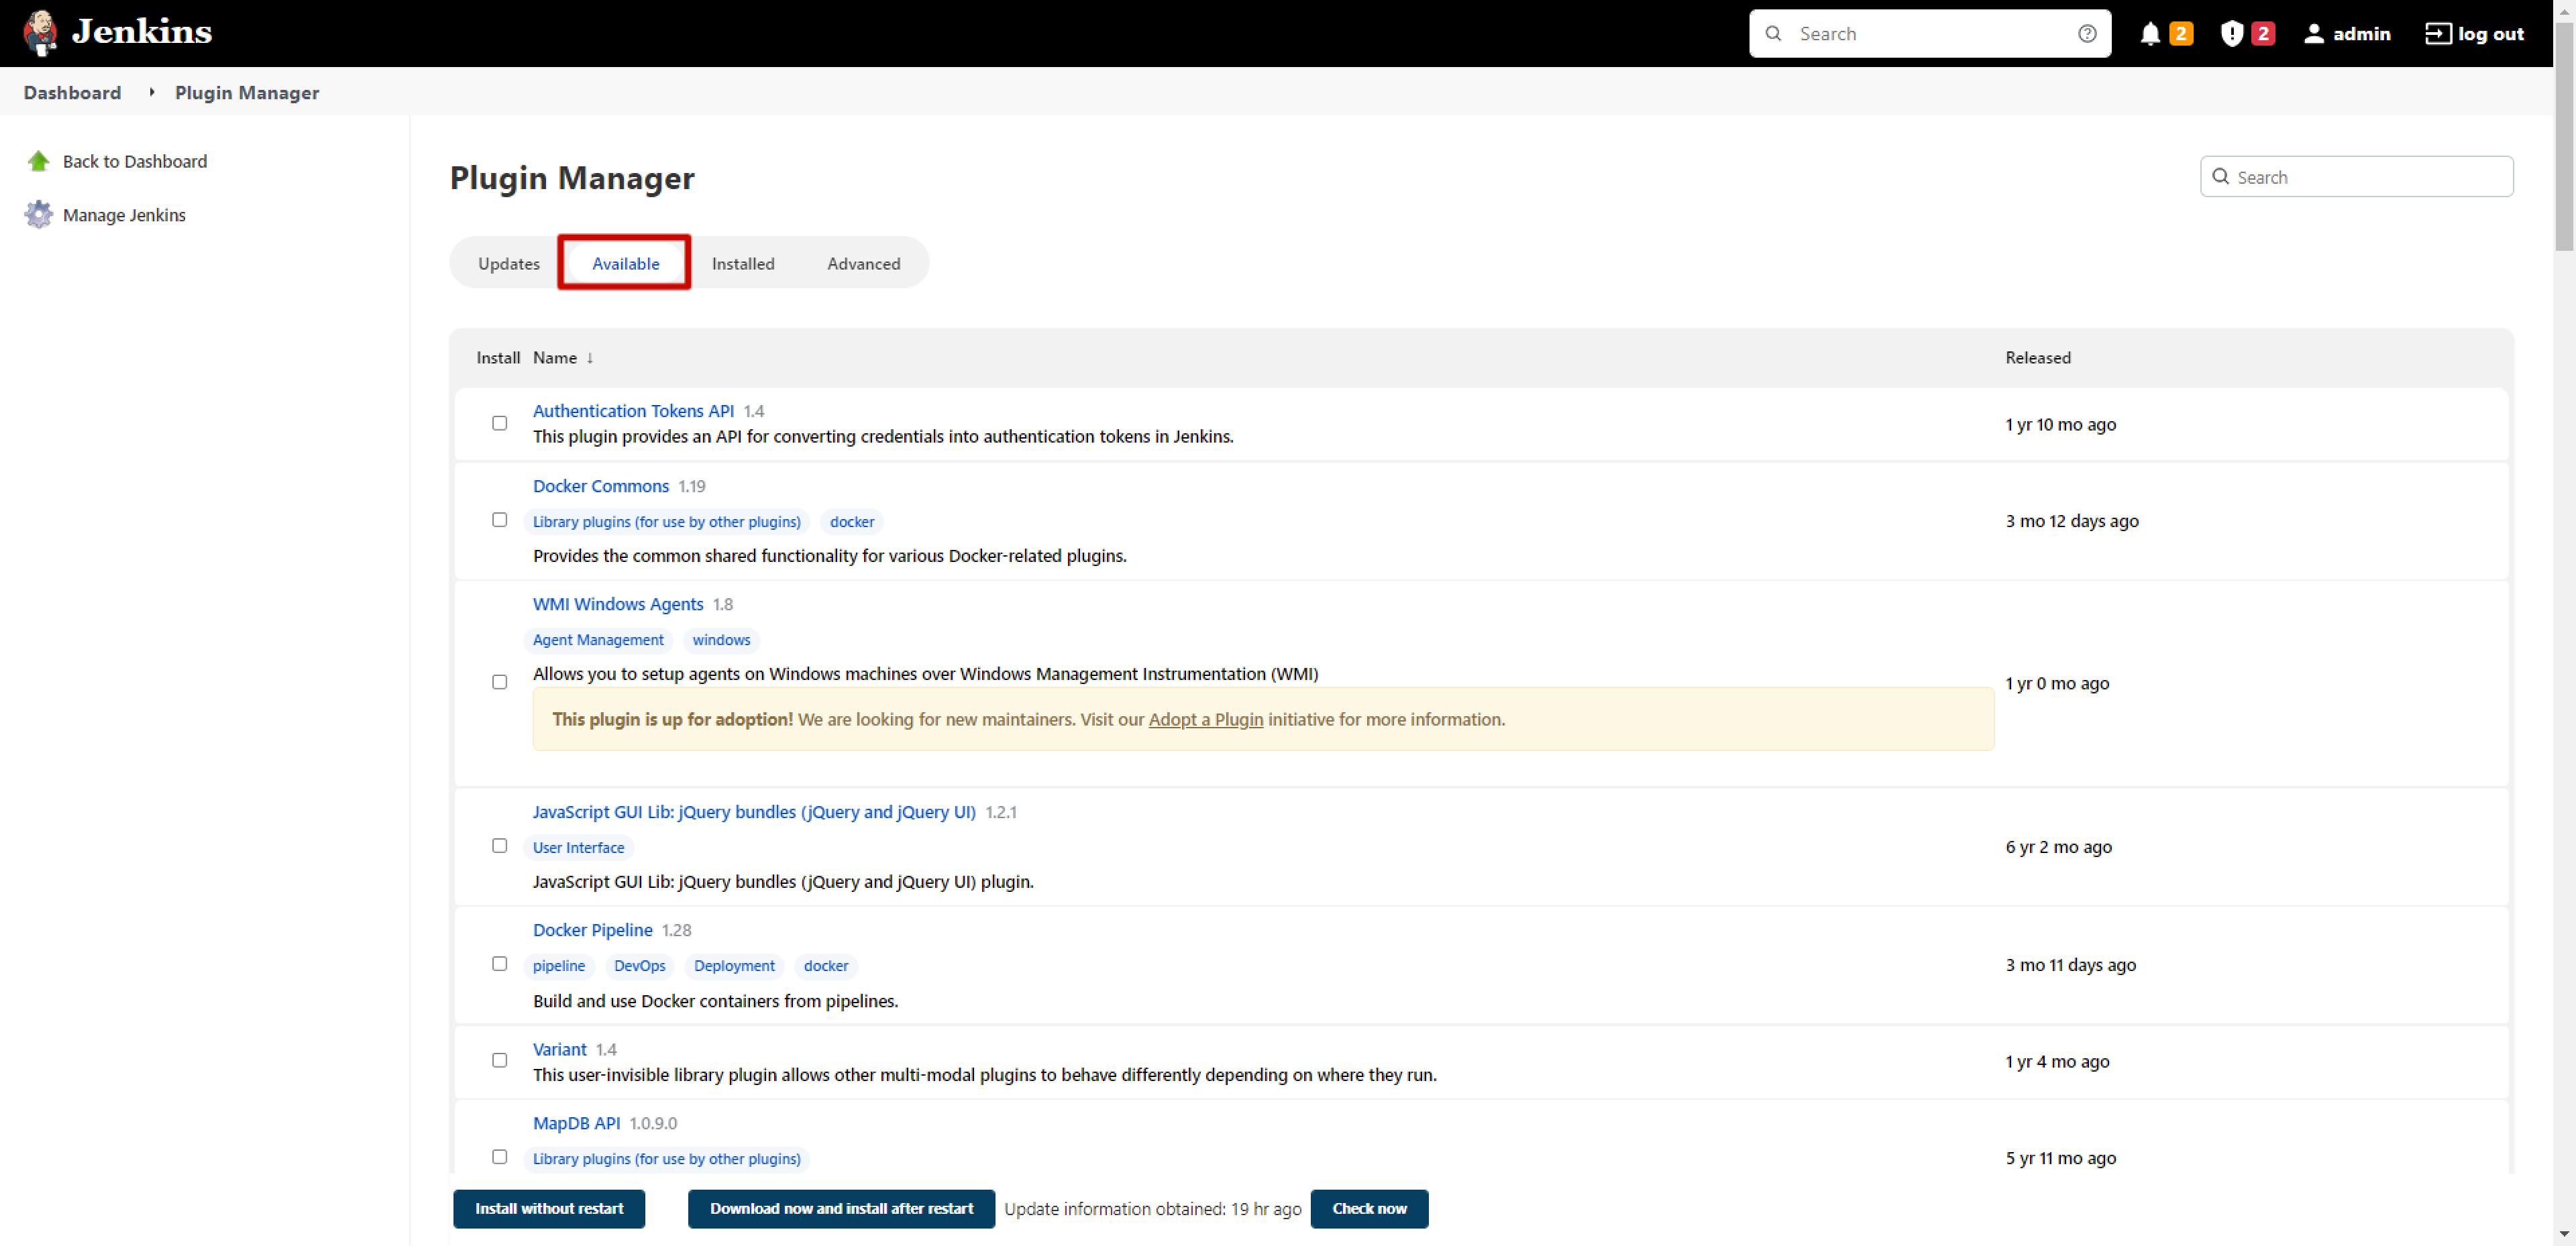Viewport: 2576px width, 1246px height.
Task: Click the green Back to Dashboard arrow icon
Action: (x=38, y=161)
